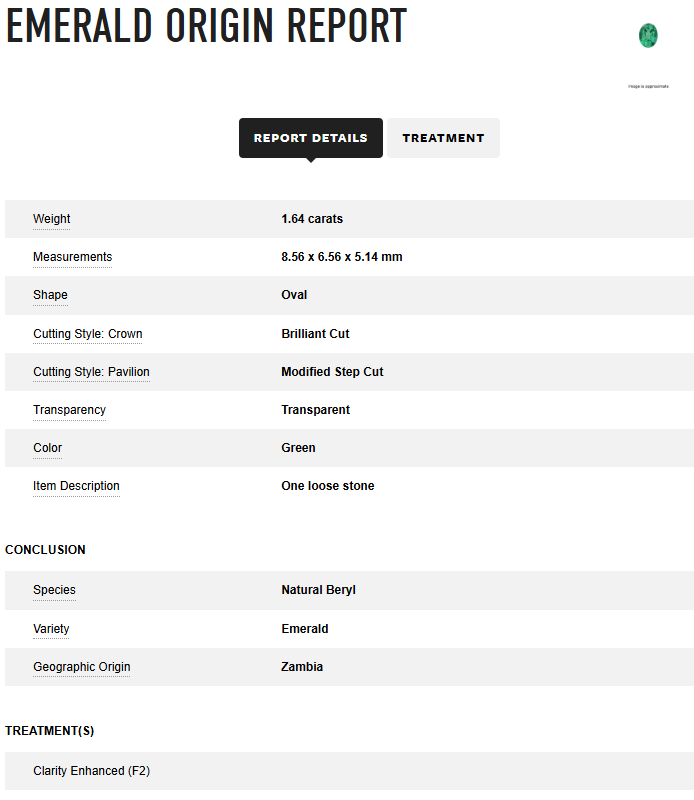Image resolution: width=694 pixels, height=800 pixels.
Task: Select the 1.64 carats value
Action: (312, 219)
